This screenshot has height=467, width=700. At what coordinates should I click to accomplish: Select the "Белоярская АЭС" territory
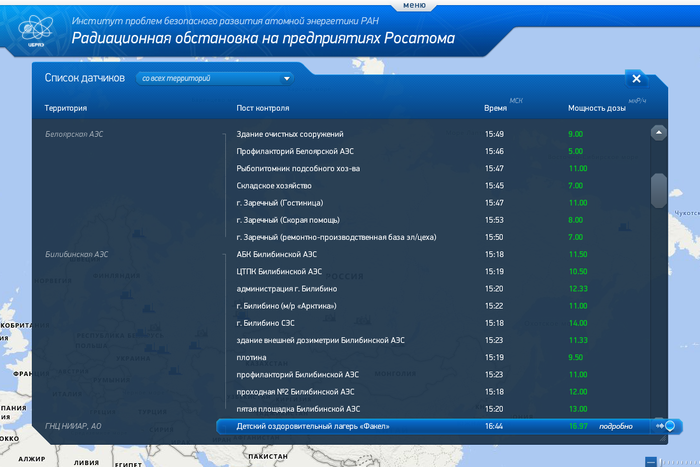coord(75,134)
